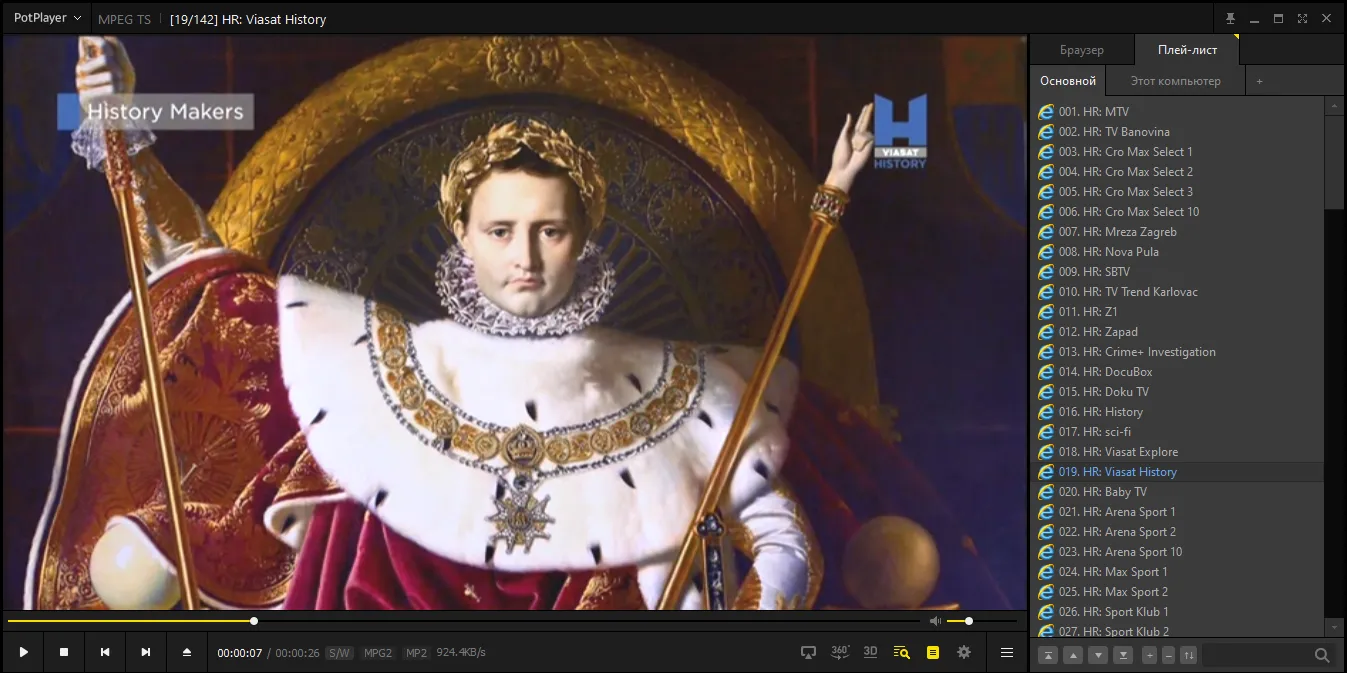Select the Основной playlist tab
The width and height of the screenshot is (1347, 673).
coord(1068,81)
